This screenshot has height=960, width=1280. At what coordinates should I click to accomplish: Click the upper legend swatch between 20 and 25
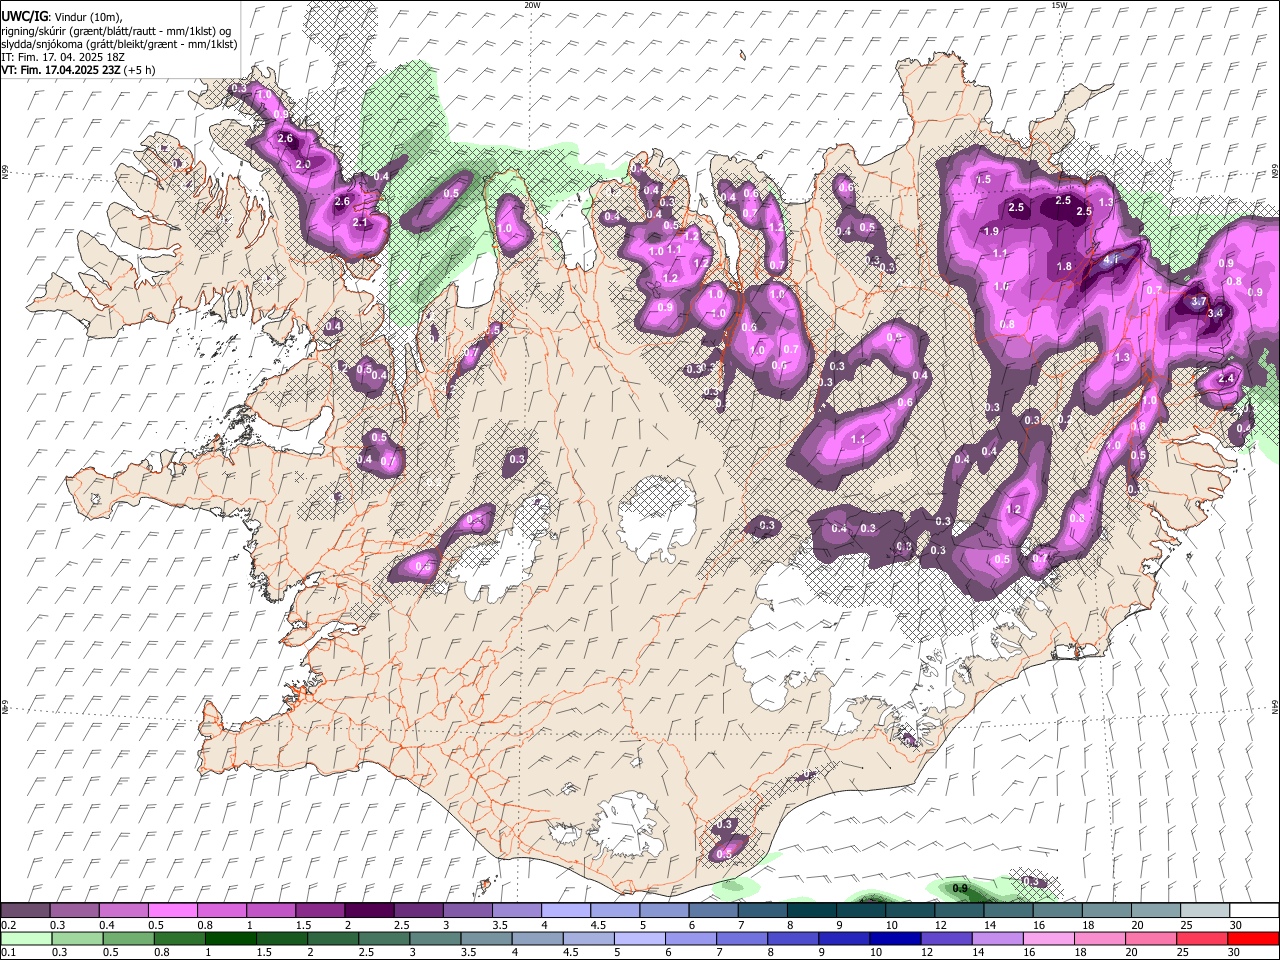click(1155, 910)
